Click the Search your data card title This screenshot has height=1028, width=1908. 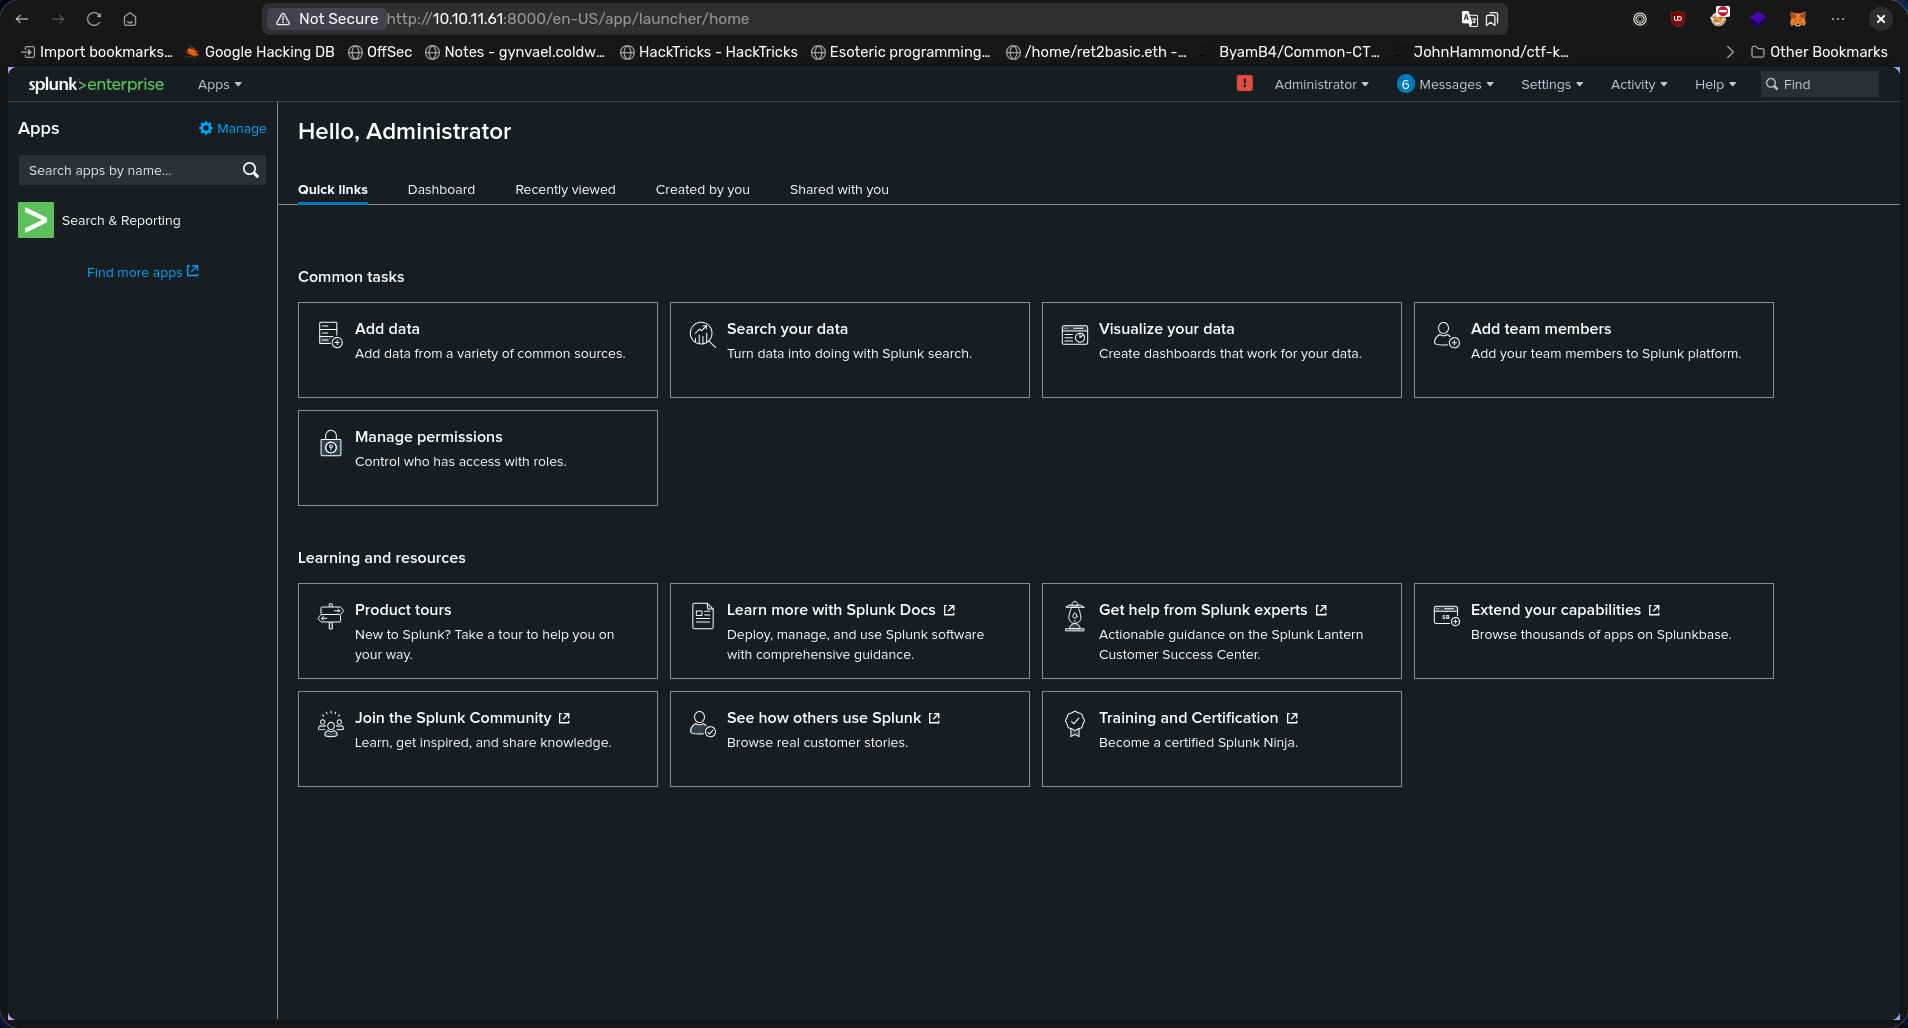pyautogui.click(x=787, y=328)
